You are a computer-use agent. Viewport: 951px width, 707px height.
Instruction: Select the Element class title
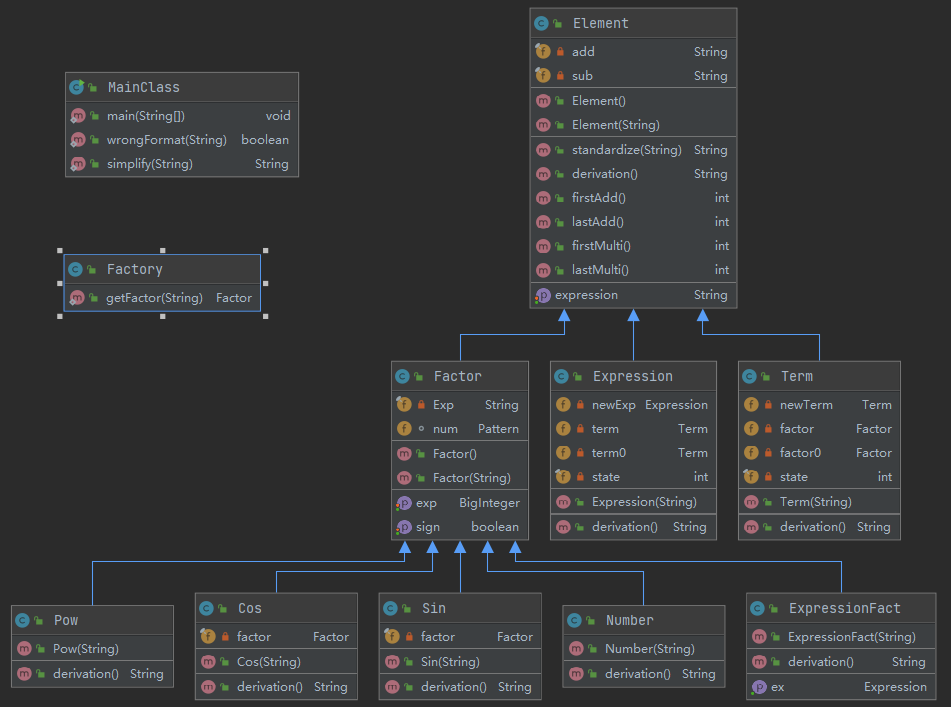coord(601,24)
